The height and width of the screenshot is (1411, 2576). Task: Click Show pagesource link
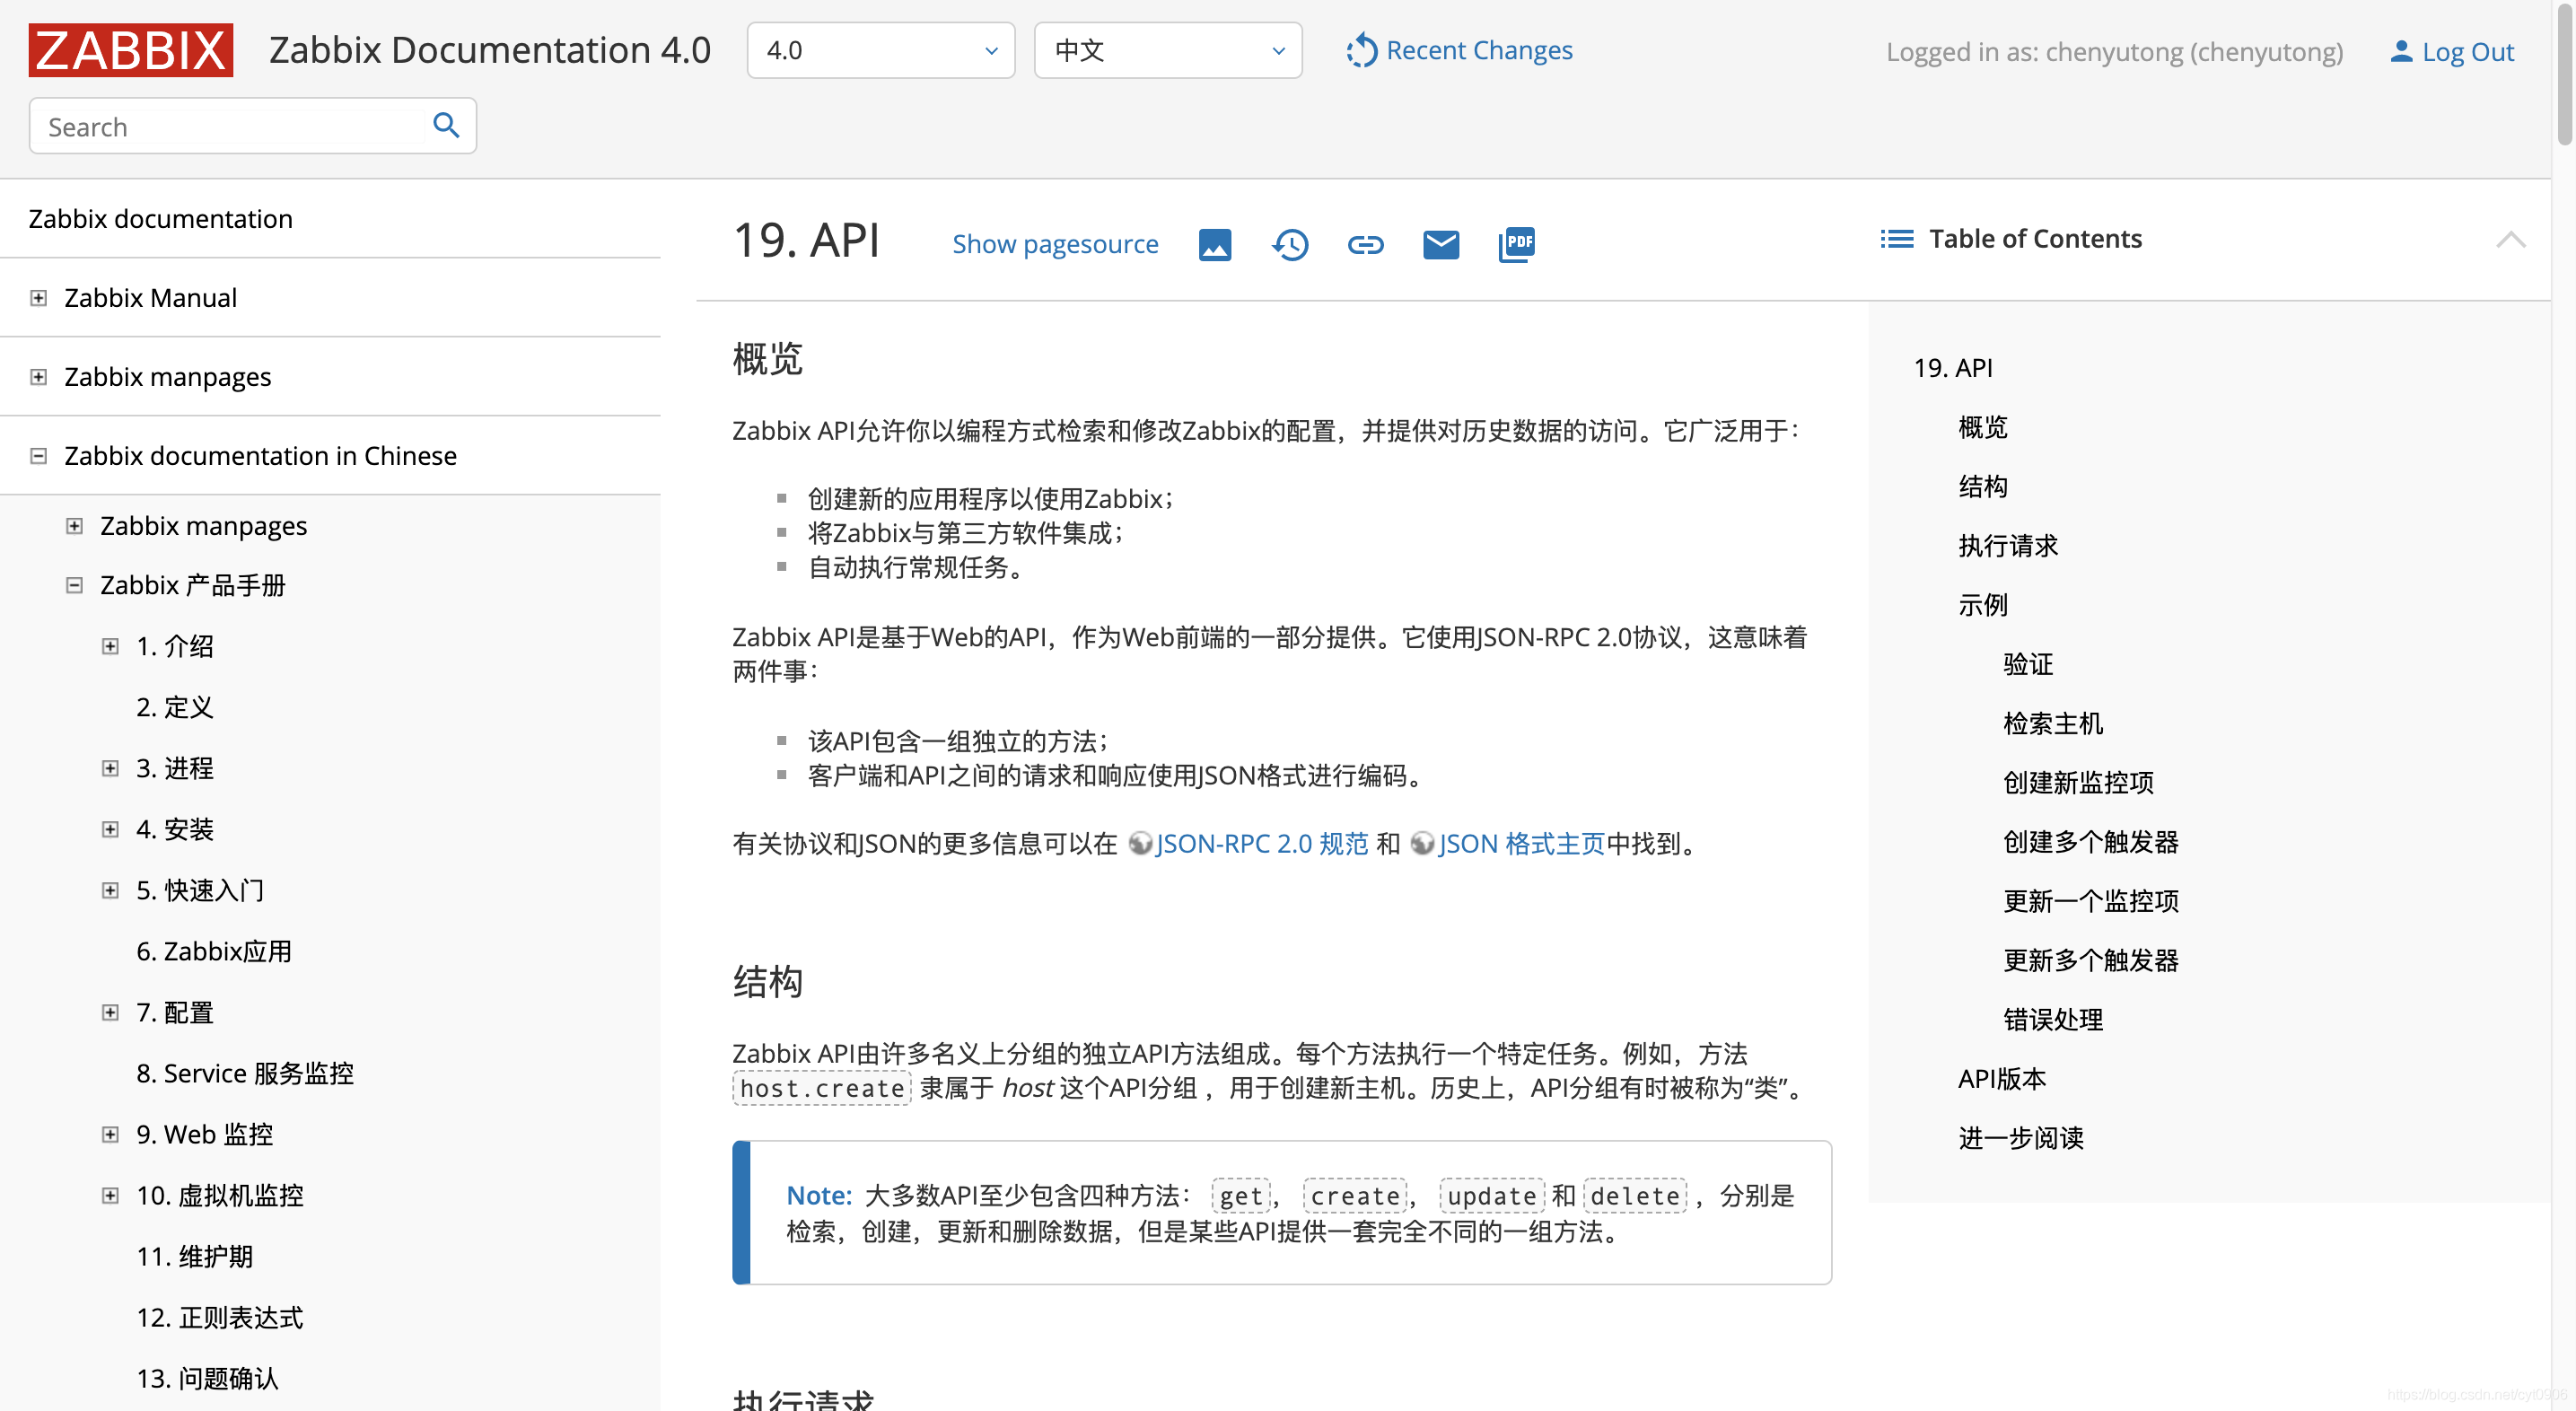tap(1055, 244)
